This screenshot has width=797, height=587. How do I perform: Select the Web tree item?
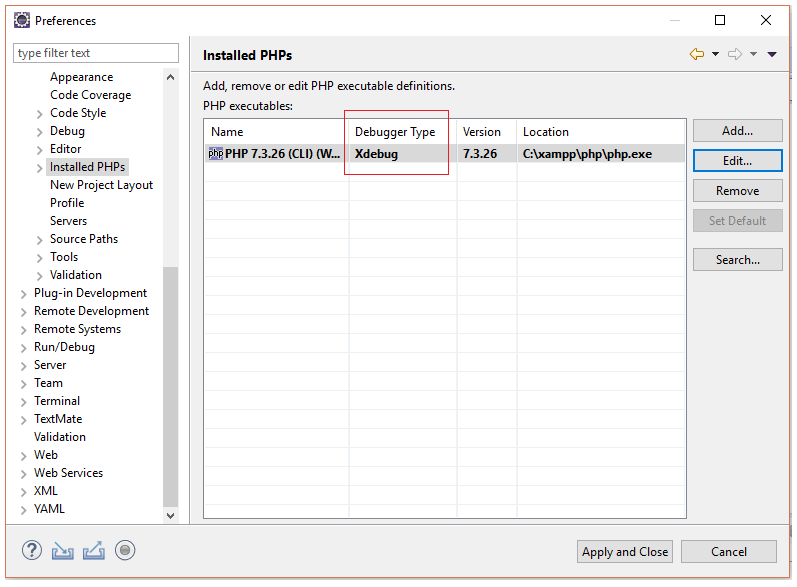[x=46, y=455]
